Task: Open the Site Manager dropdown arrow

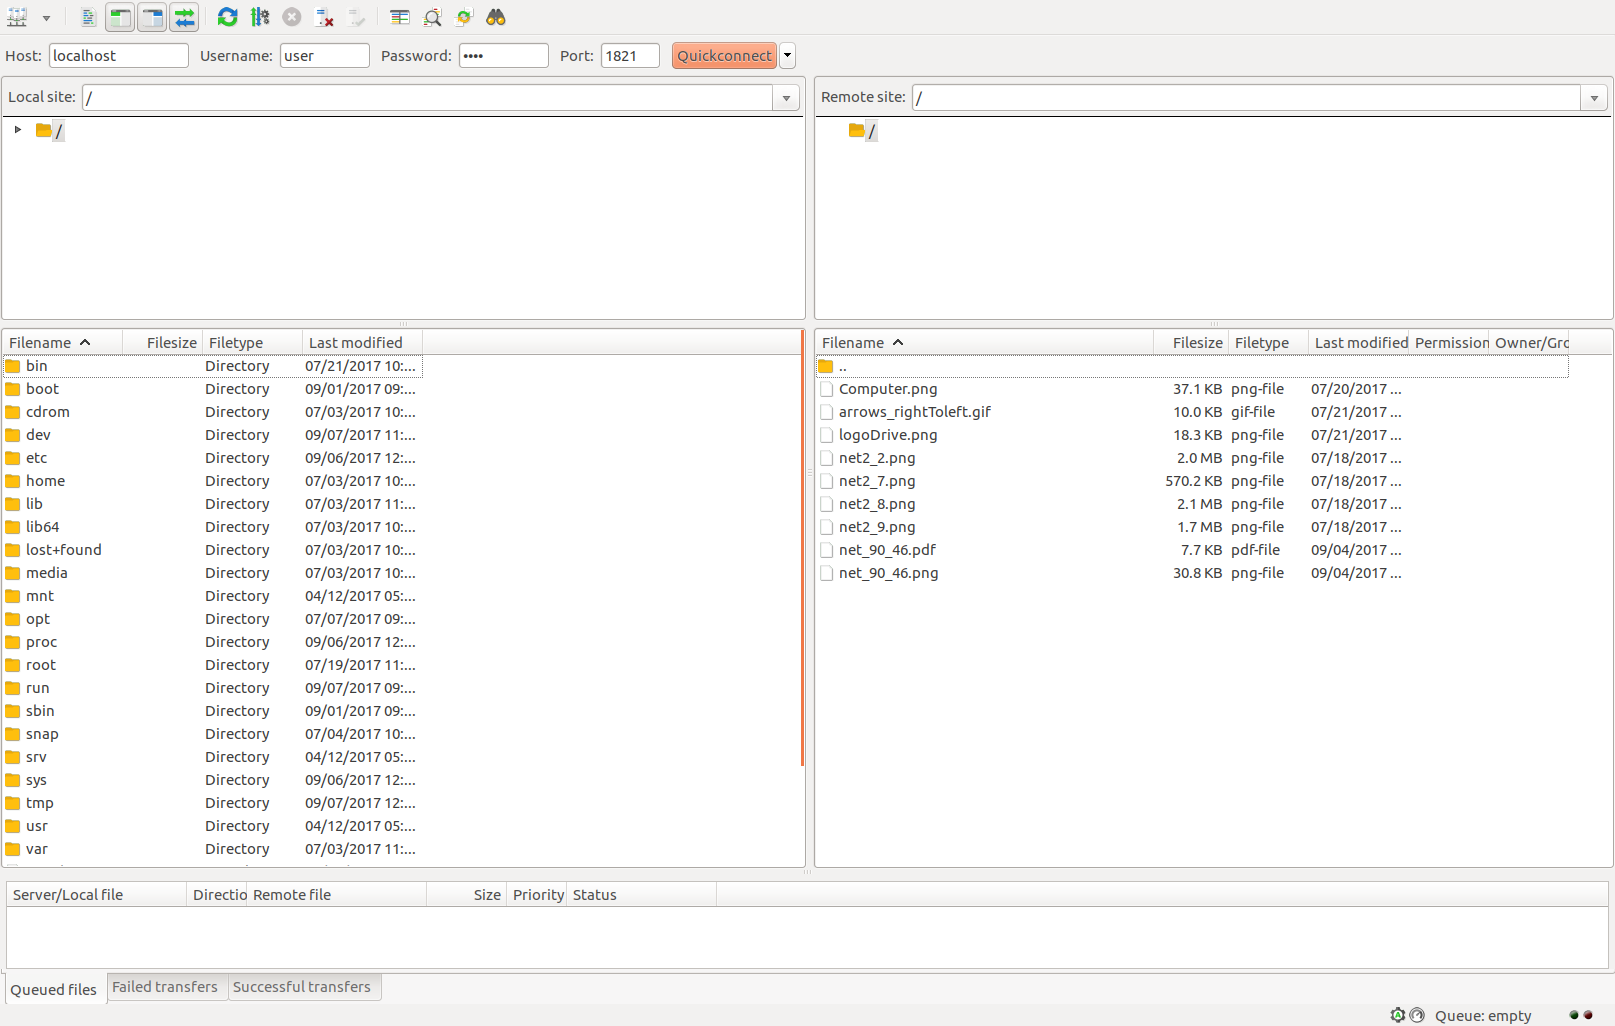Action: [46, 18]
